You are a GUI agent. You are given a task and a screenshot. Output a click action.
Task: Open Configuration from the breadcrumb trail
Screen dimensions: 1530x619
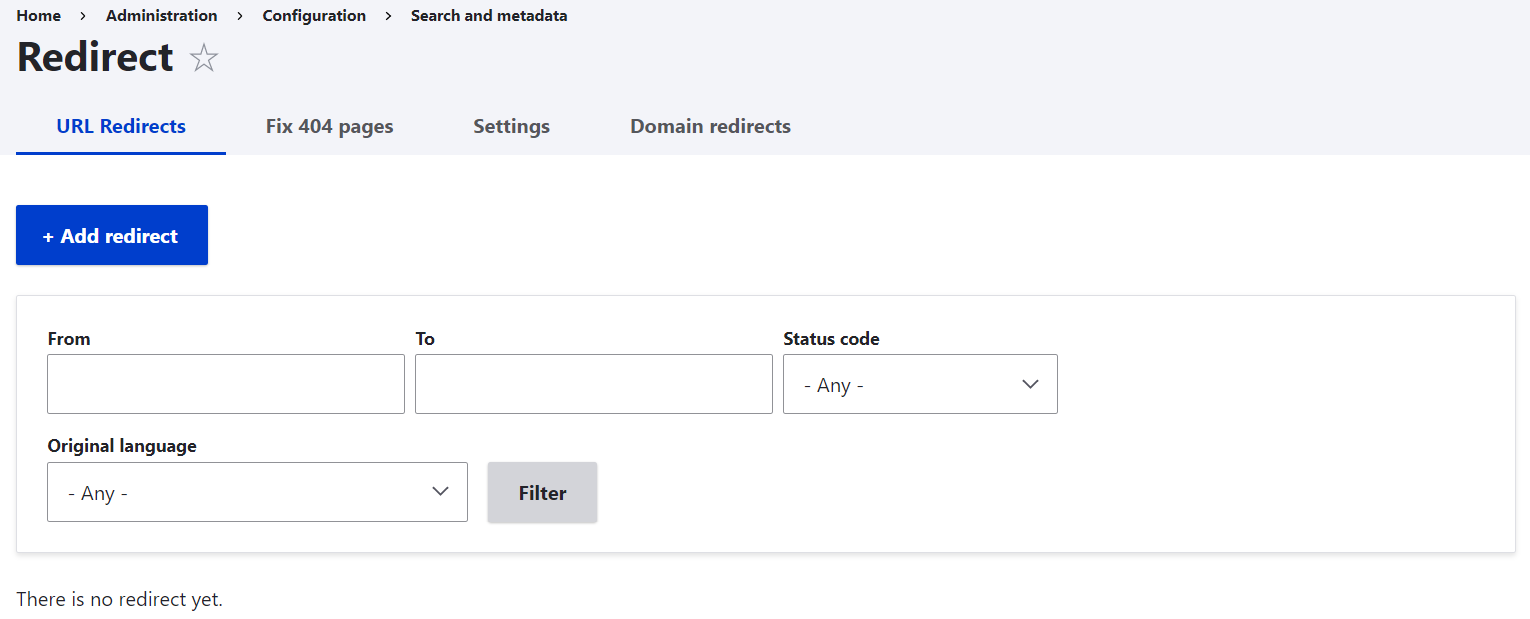tap(314, 15)
